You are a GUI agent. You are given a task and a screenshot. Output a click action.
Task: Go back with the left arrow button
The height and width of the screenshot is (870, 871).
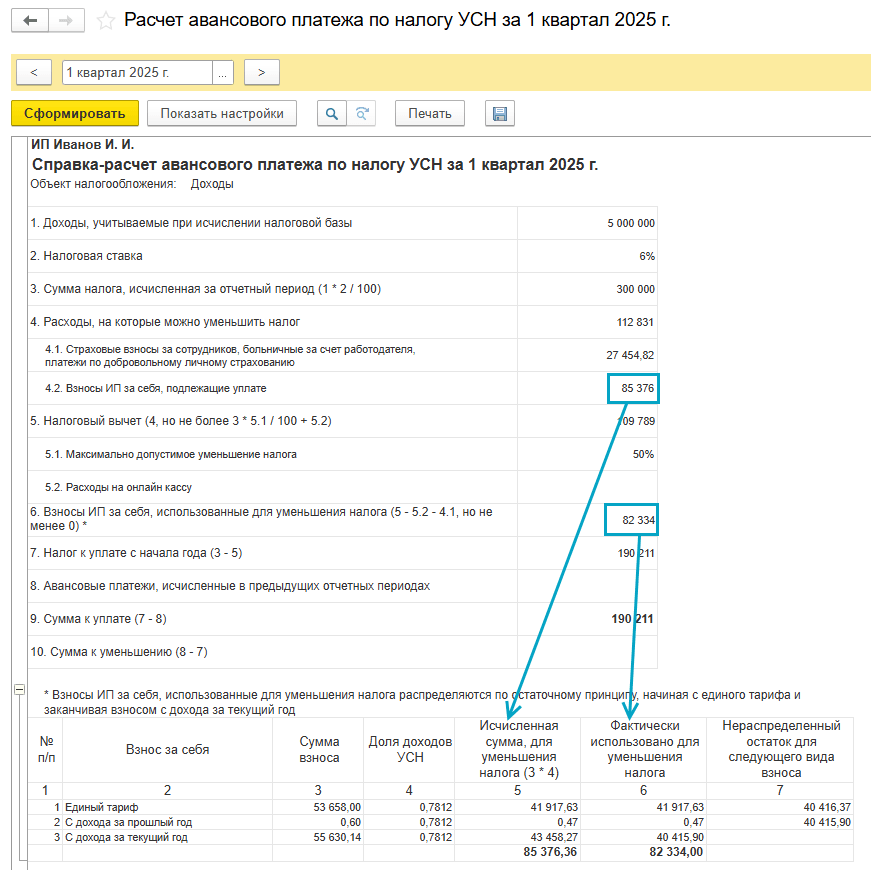[x=30, y=21]
